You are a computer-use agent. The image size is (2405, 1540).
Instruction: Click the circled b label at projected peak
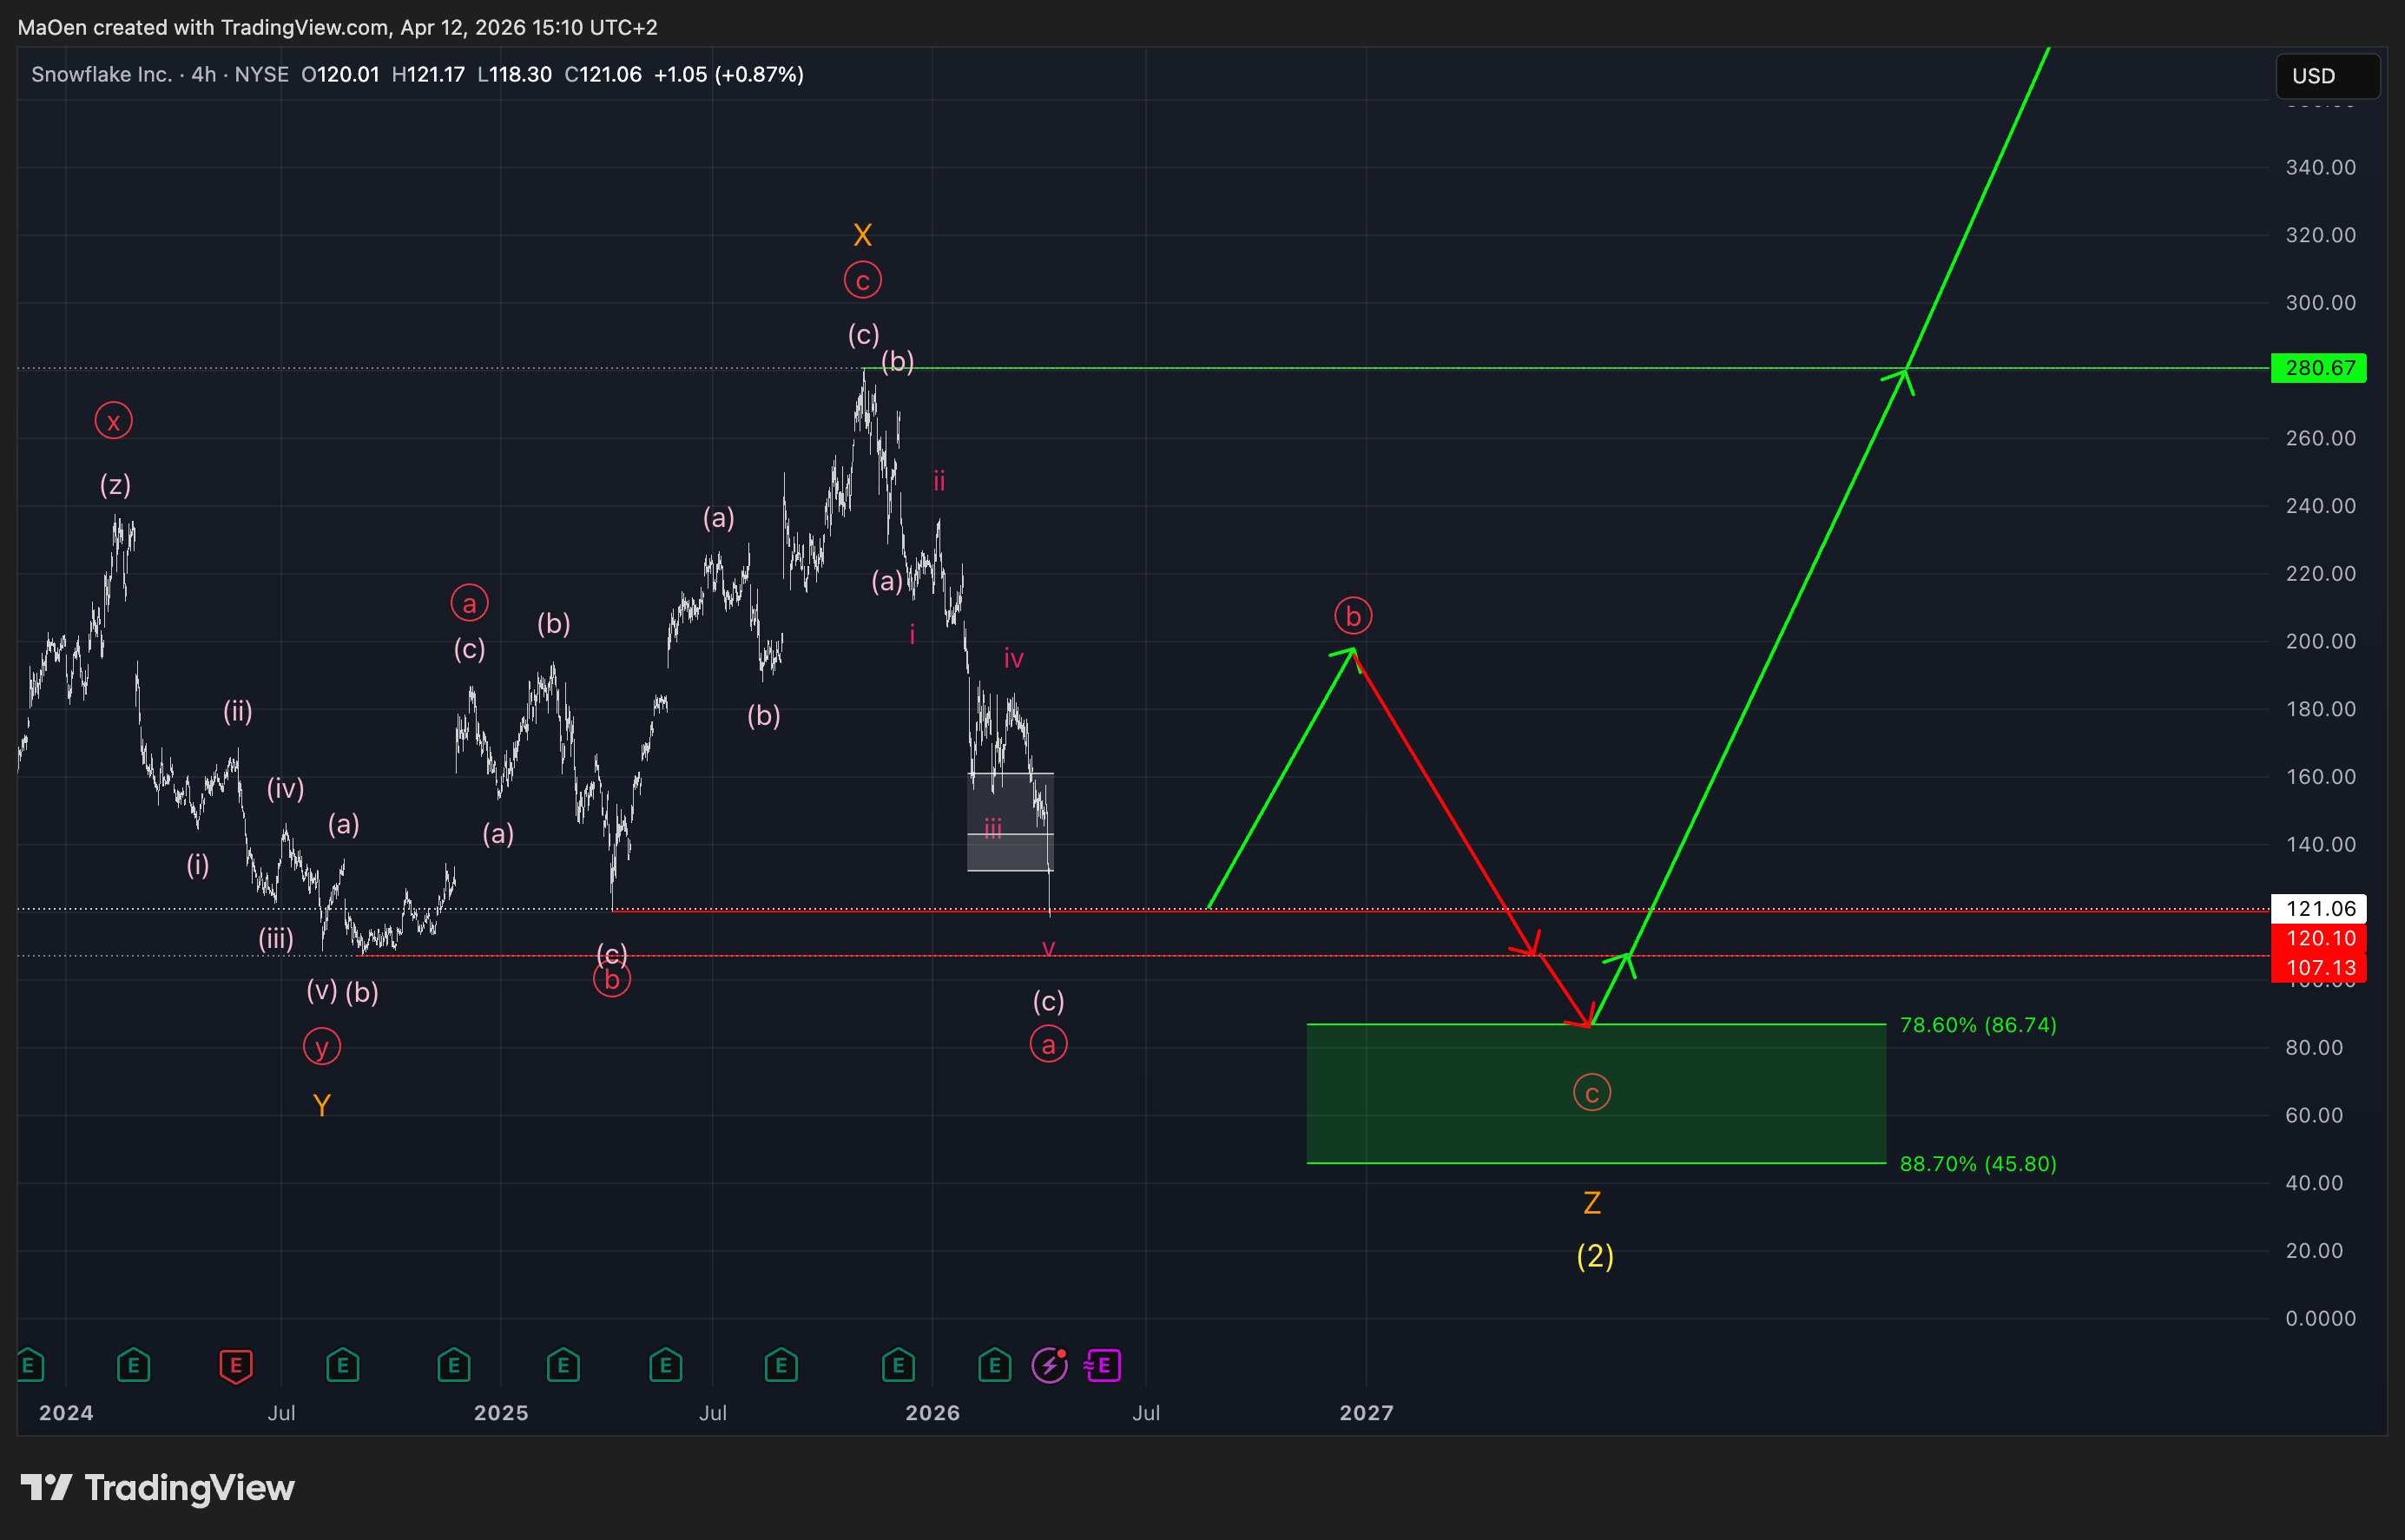pyautogui.click(x=1352, y=616)
